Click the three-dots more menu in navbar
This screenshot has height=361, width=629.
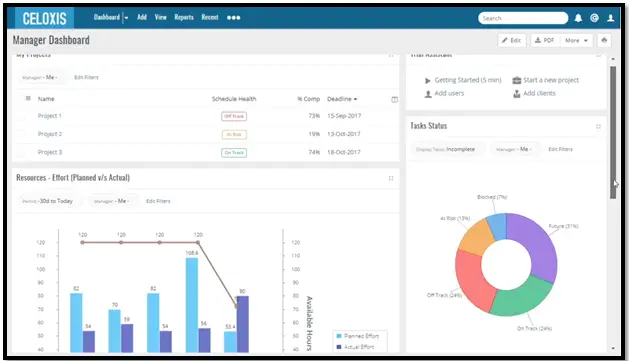[233, 18]
